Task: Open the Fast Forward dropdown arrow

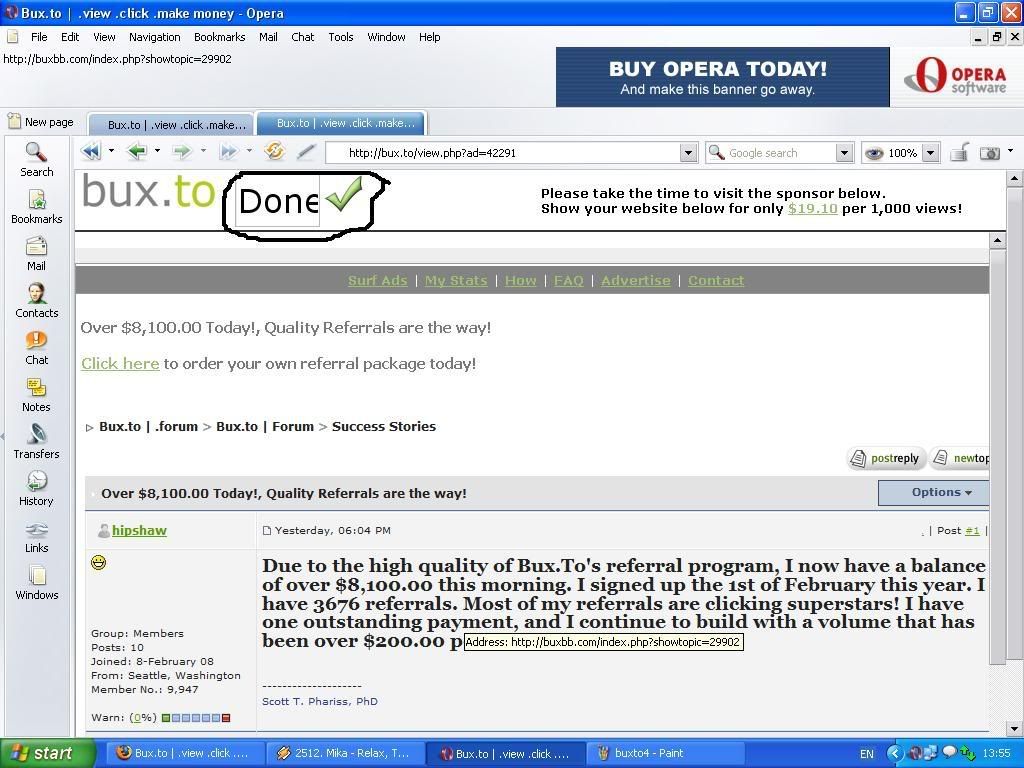Action: pos(249,152)
